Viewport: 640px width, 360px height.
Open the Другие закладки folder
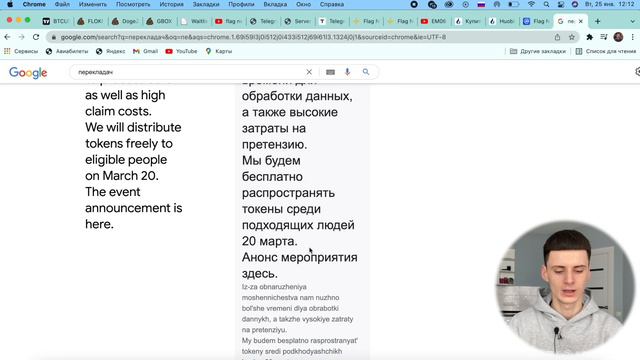pos(538,51)
